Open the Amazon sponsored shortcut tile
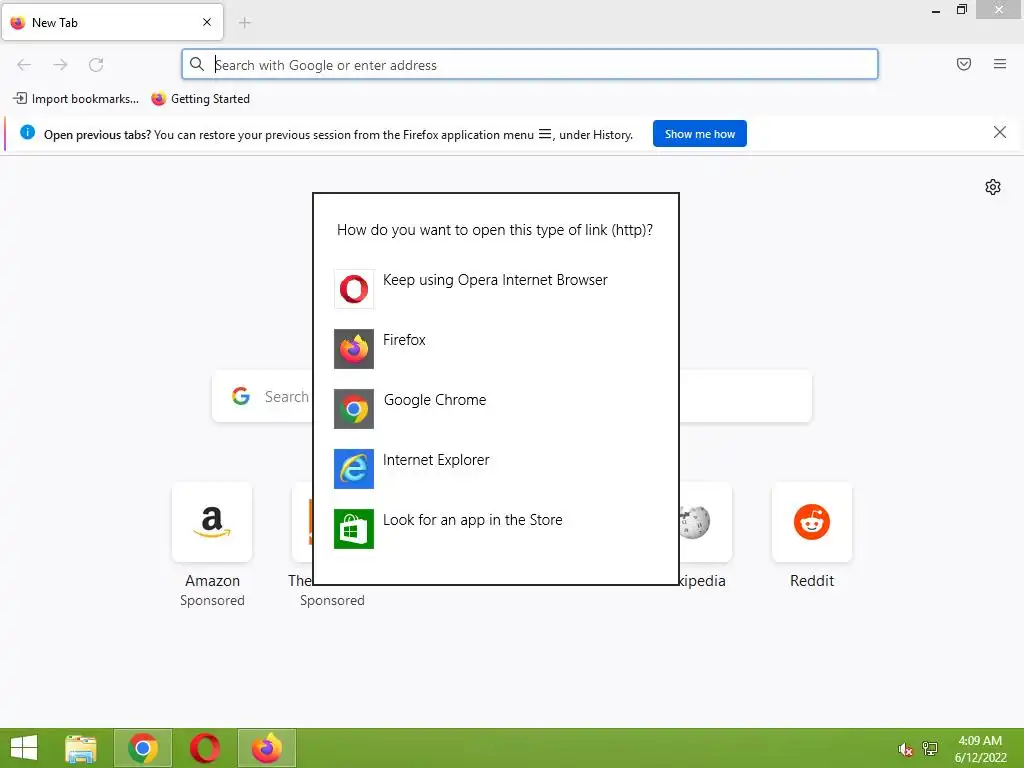1024x768 pixels. pyautogui.click(x=212, y=522)
